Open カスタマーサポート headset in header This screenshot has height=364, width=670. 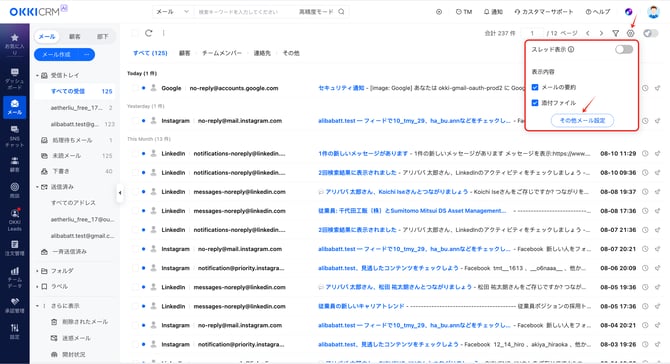pyautogui.click(x=544, y=12)
